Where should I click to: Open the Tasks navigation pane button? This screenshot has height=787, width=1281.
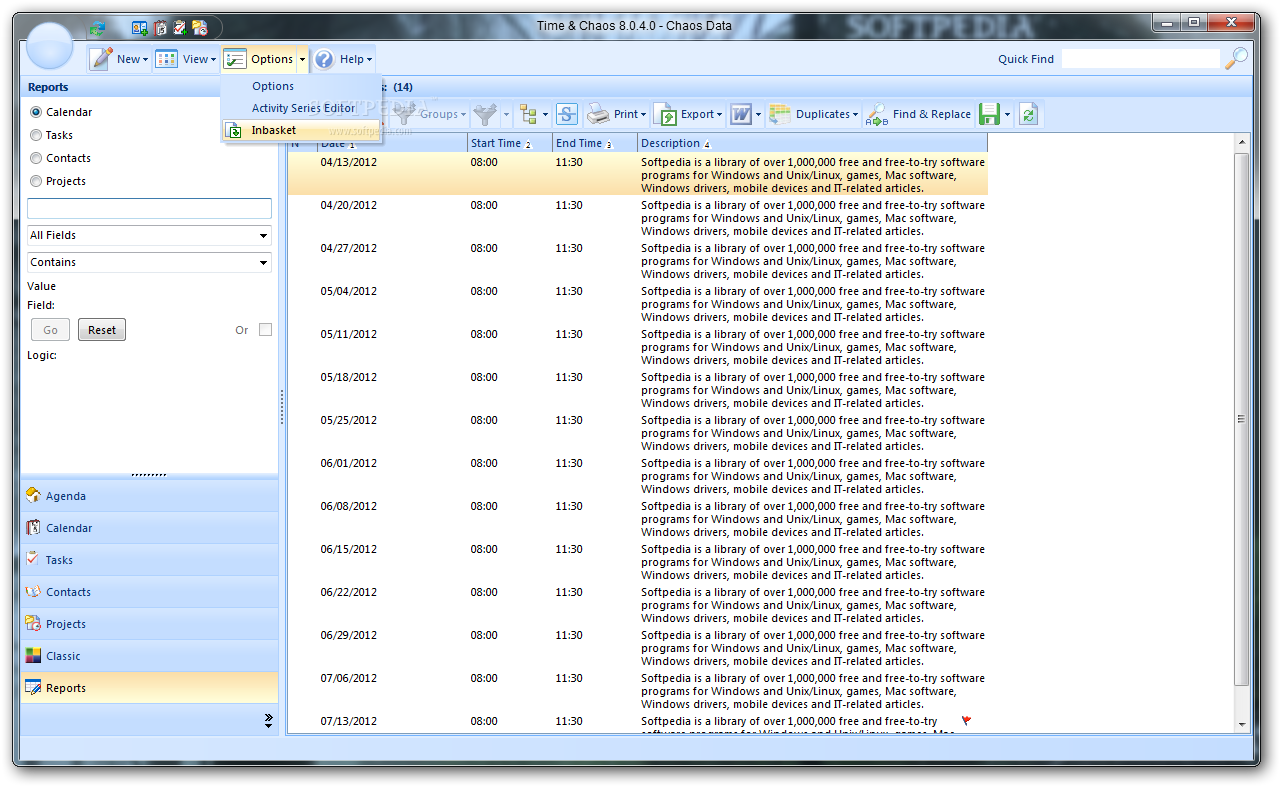point(149,560)
